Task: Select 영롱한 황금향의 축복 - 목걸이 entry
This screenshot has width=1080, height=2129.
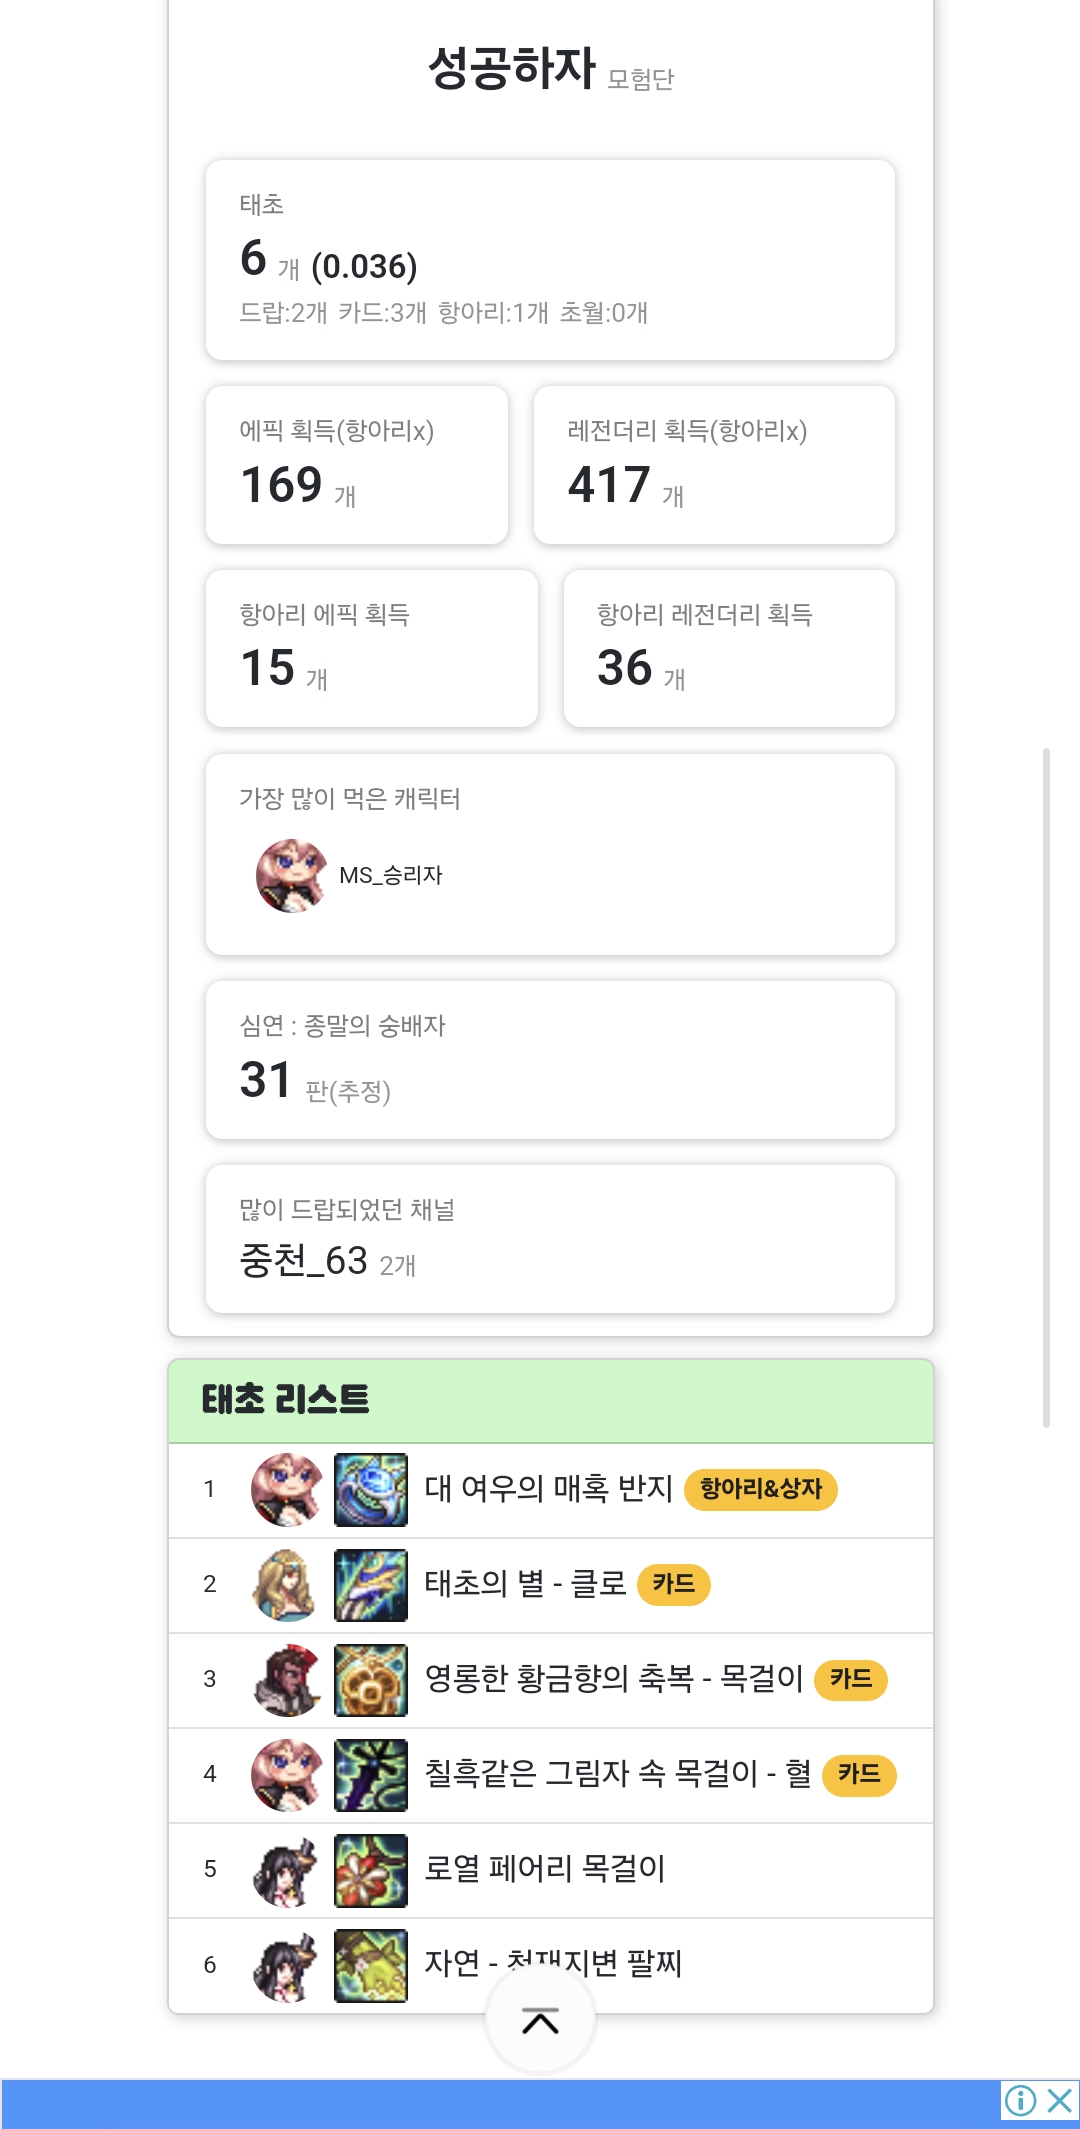Action: pos(613,1680)
